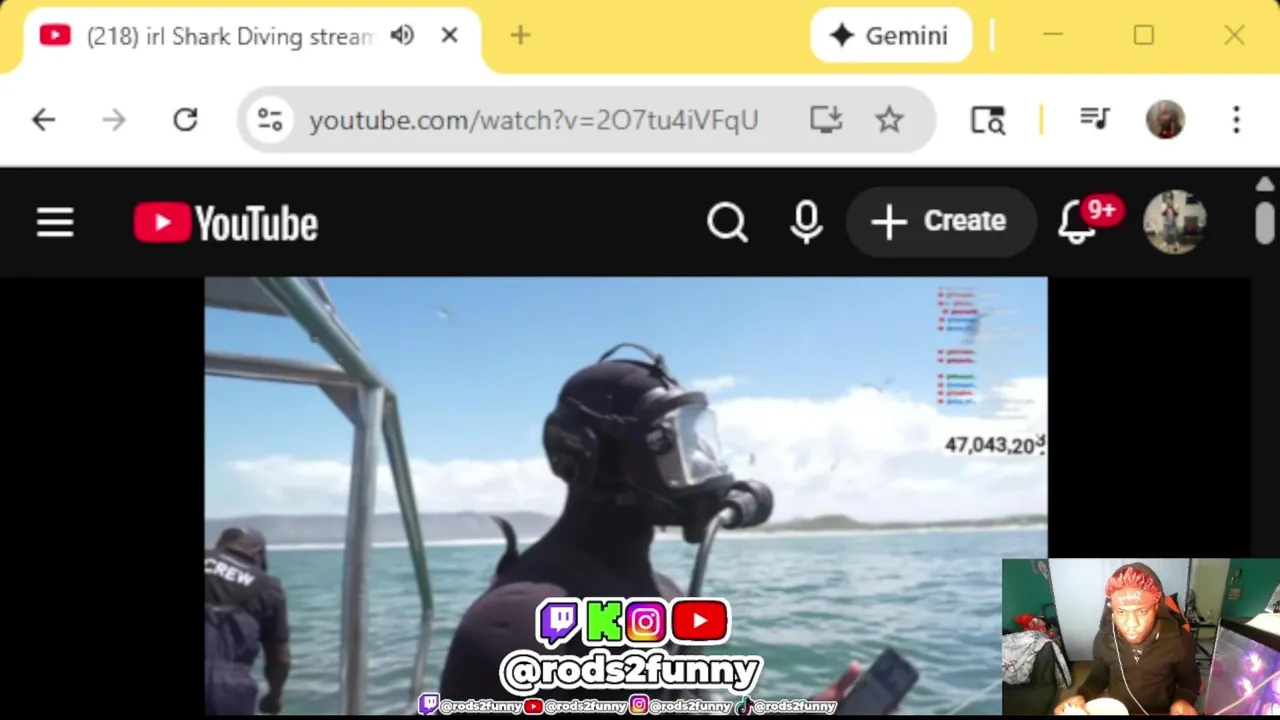The width and height of the screenshot is (1280, 720).
Task: Click the Create button
Action: click(x=940, y=221)
